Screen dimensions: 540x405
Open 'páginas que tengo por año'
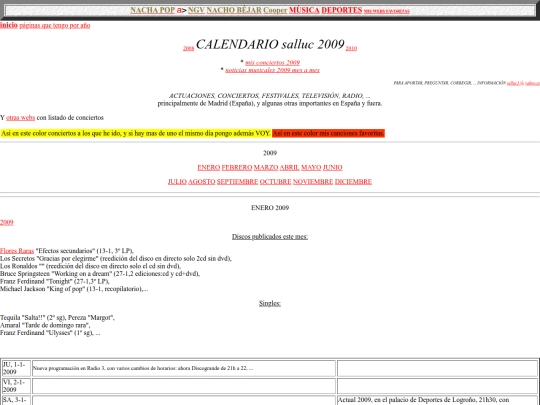pyautogui.click(x=55, y=25)
